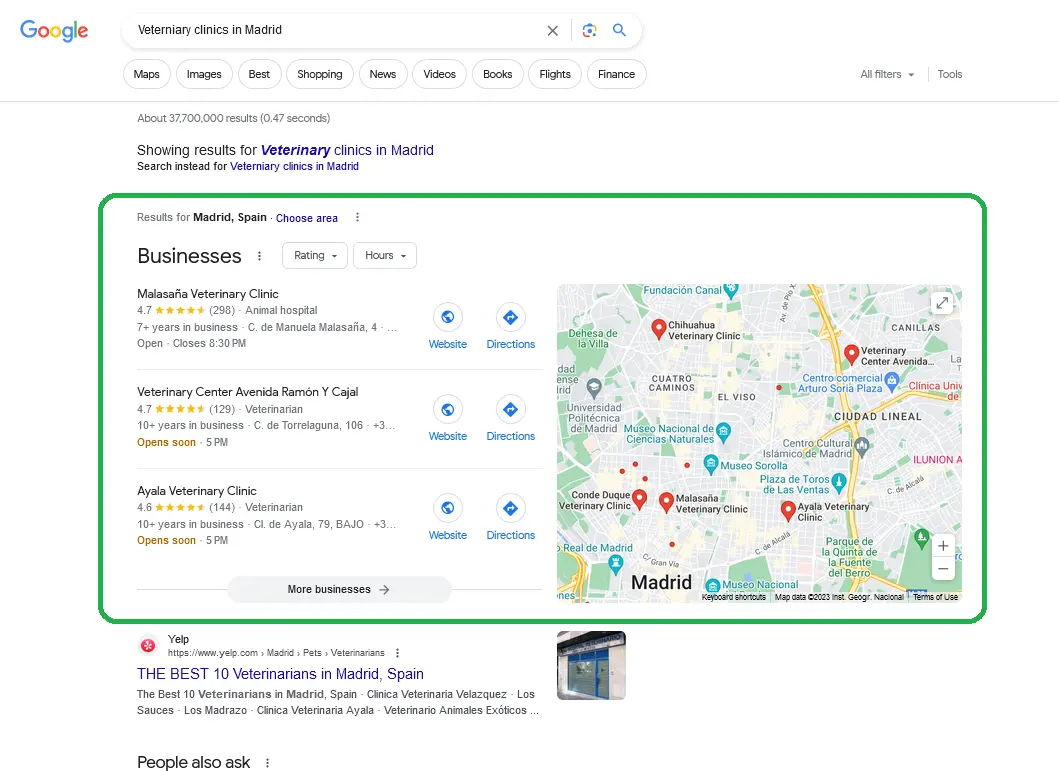
Task: Click the More businesses button
Action: tap(339, 589)
